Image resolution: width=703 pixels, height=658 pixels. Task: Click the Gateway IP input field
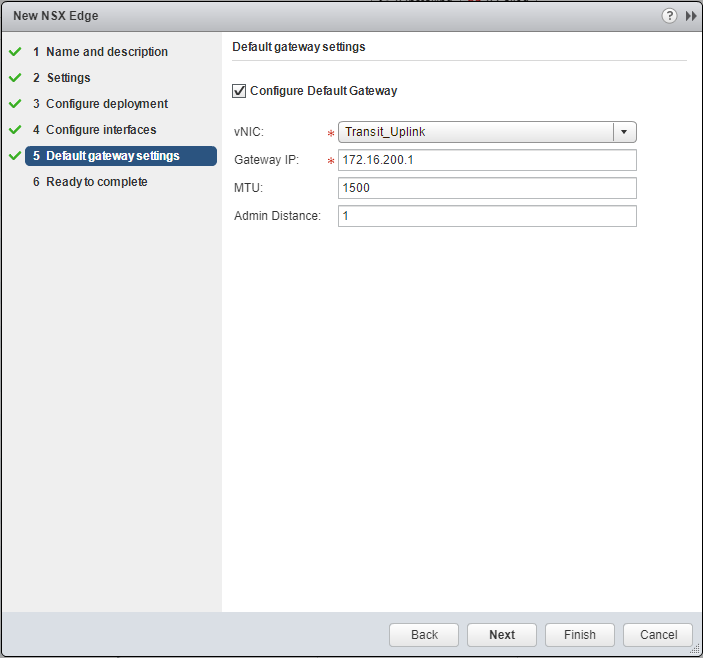click(x=487, y=160)
